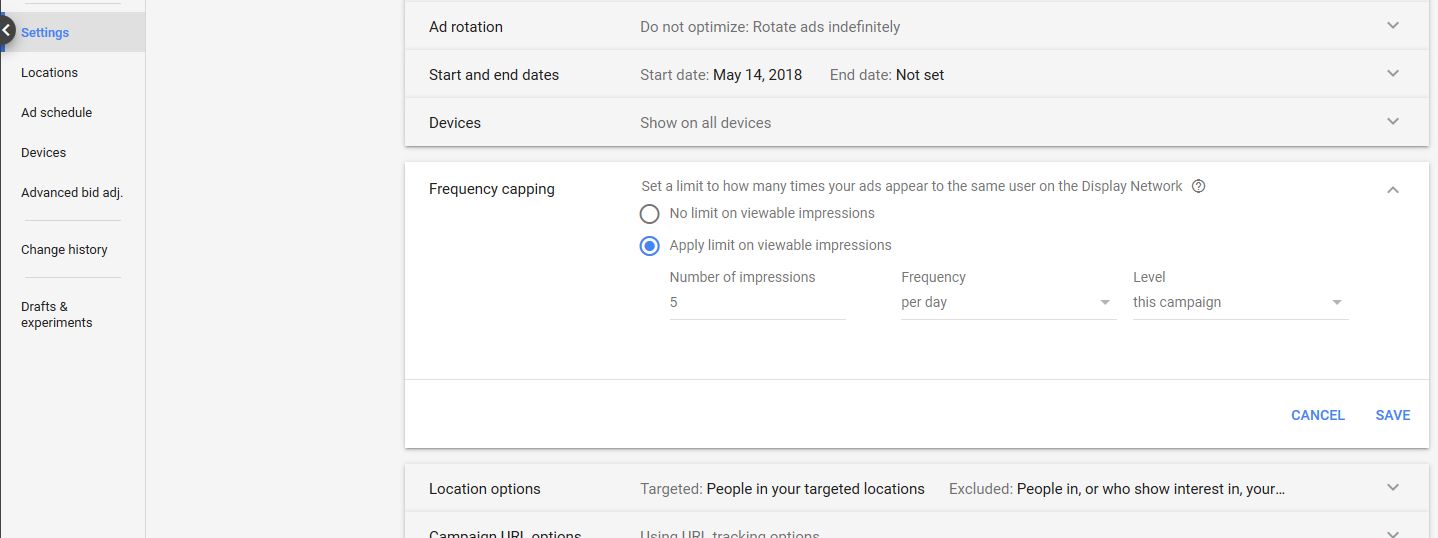This screenshot has height=538, width=1438.
Task: Open the Level this campaign dropdown
Action: 1240,303
